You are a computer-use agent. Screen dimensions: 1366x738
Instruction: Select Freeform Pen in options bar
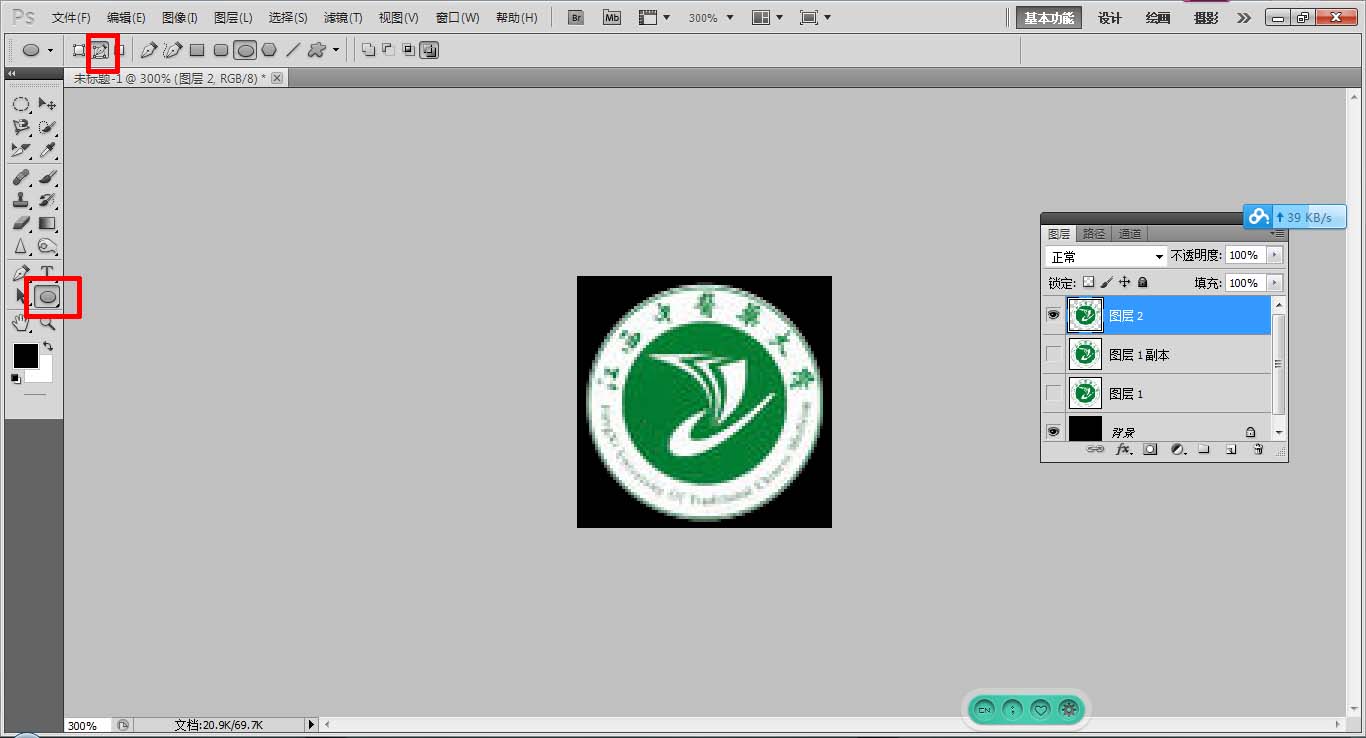[x=173, y=50]
